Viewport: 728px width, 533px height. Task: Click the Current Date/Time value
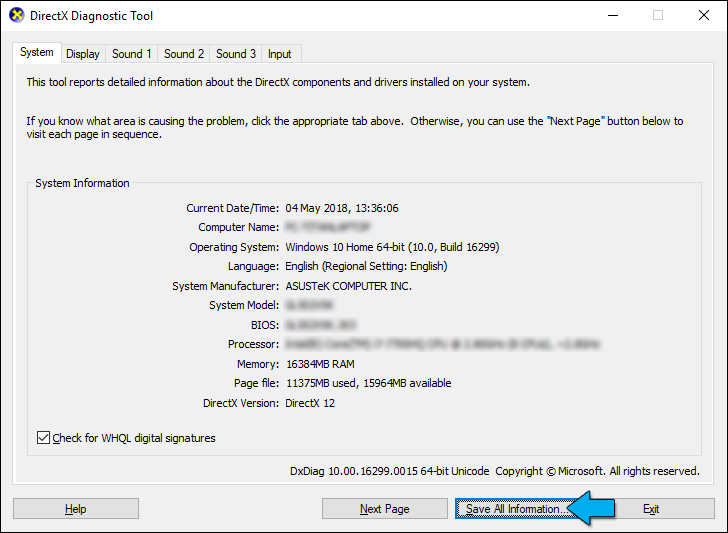342,208
